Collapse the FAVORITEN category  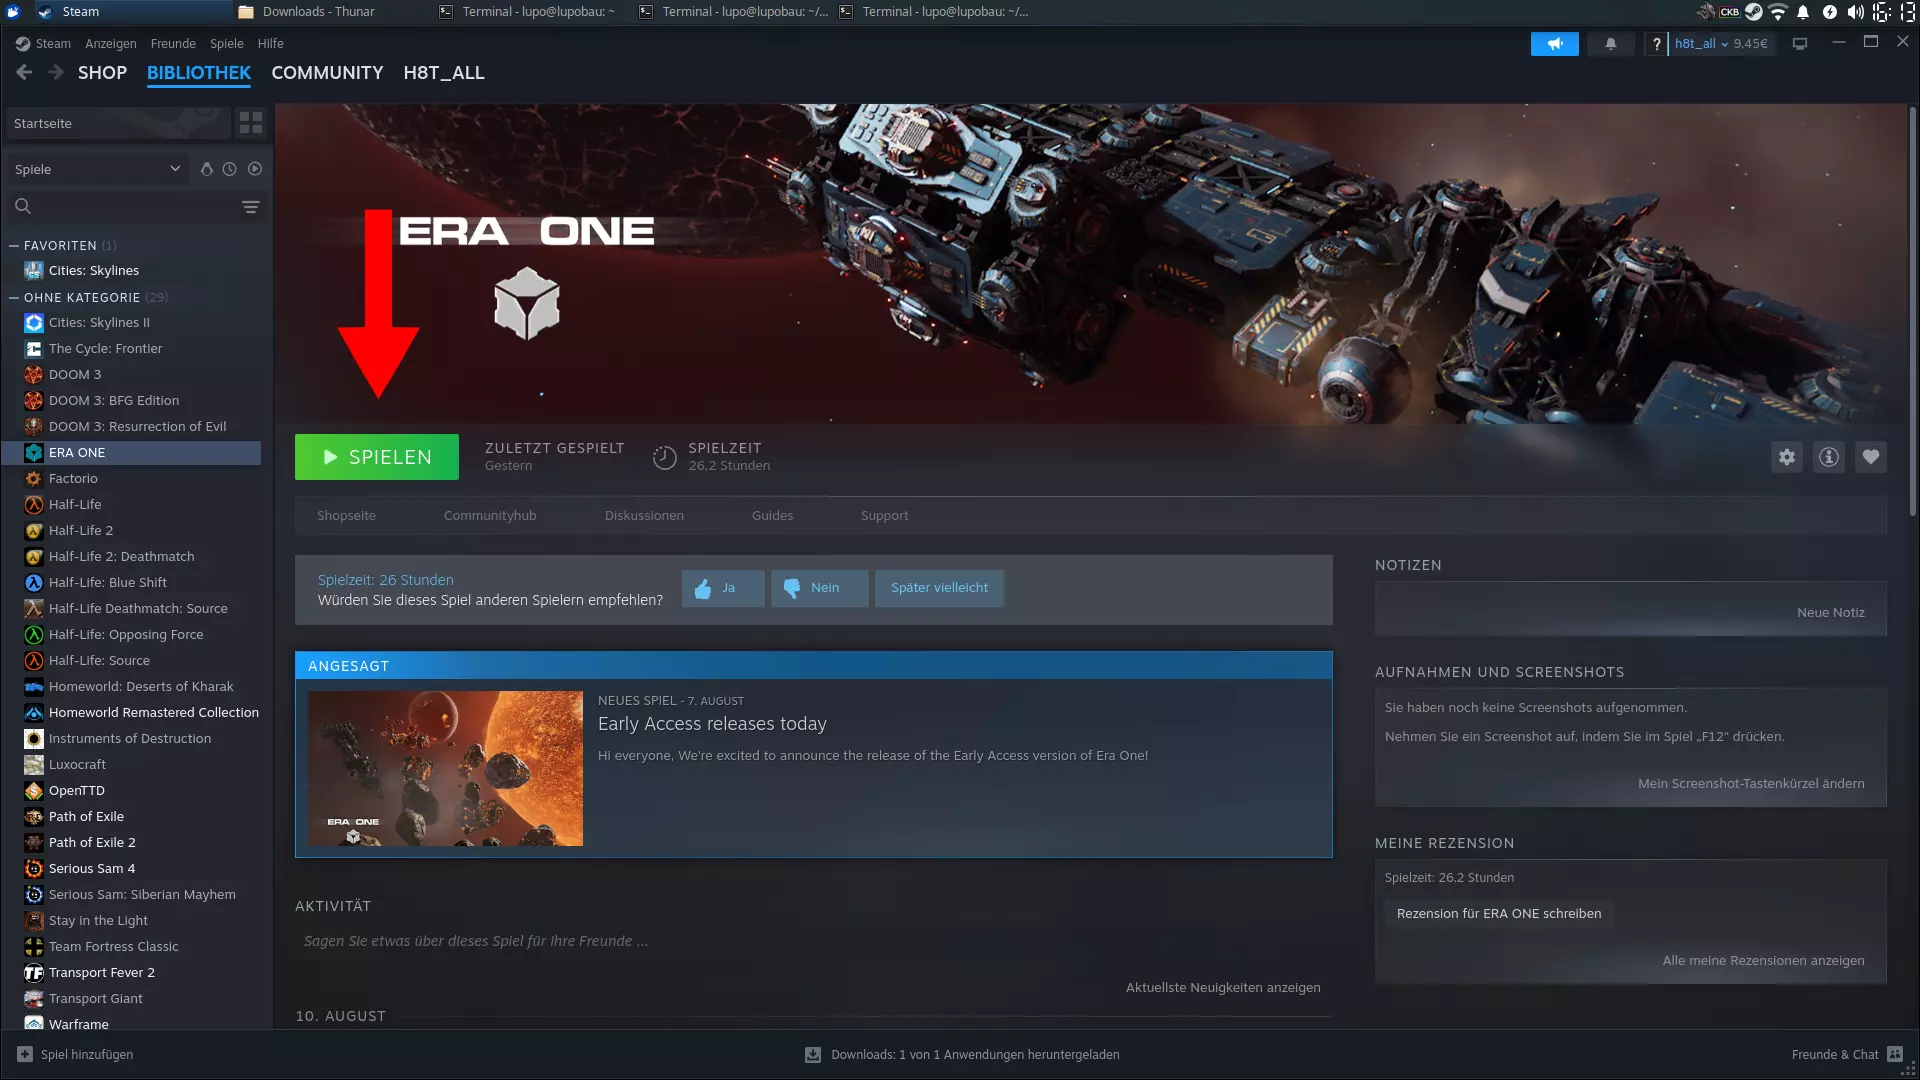(x=14, y=245)
